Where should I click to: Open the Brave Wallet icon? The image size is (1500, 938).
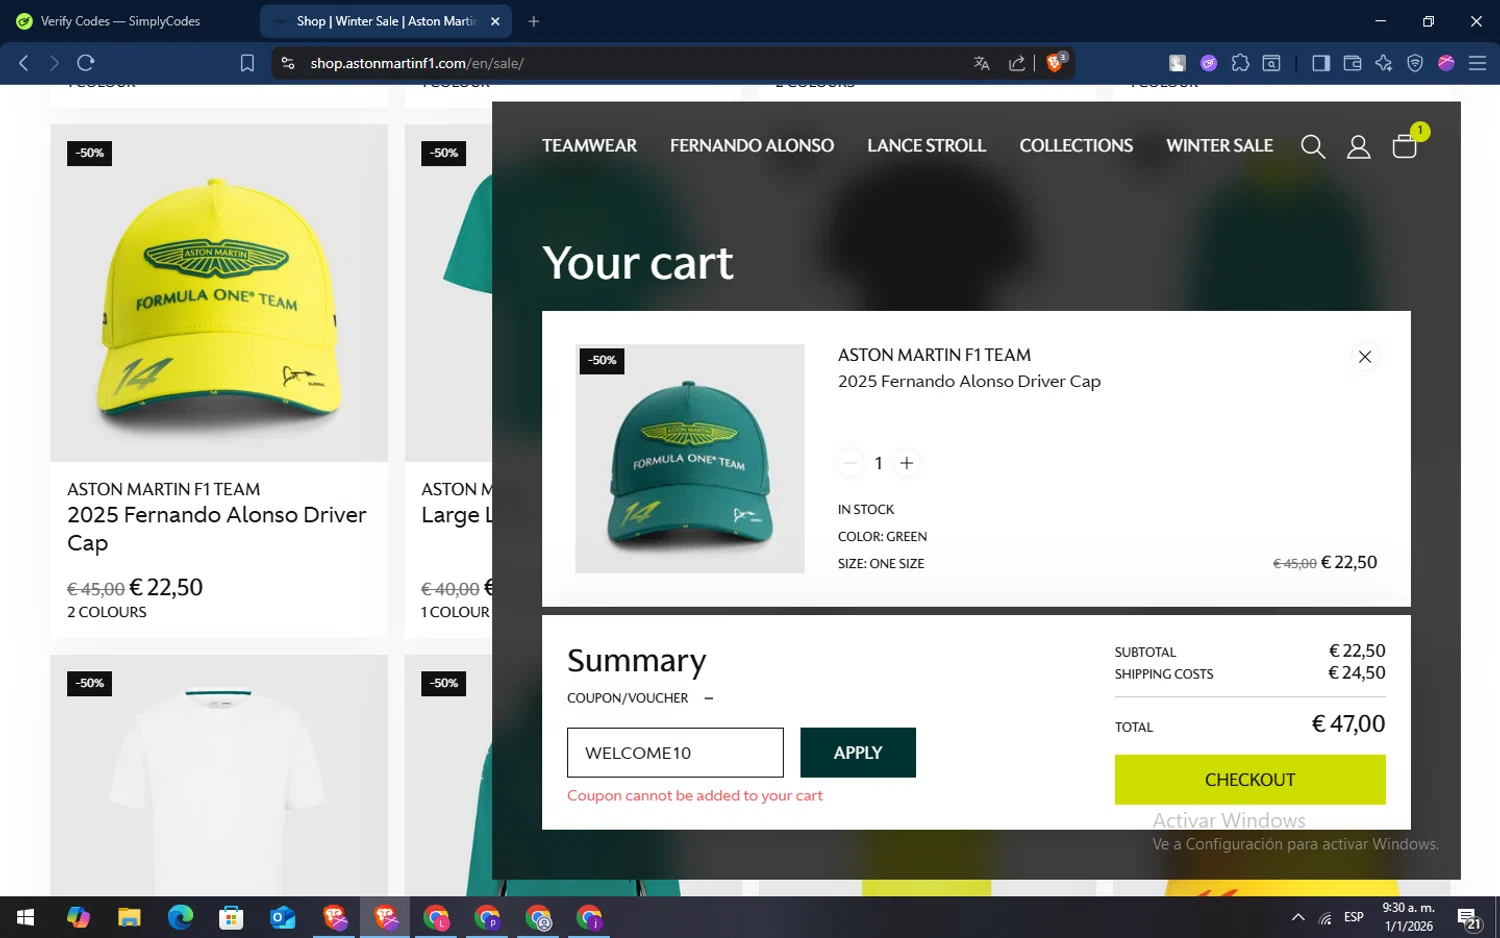(x=1352, y=63)
